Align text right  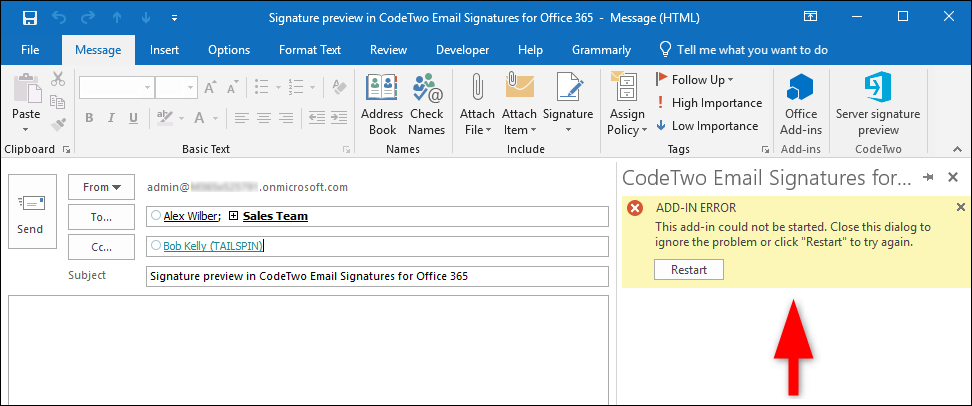pos(286,118)
